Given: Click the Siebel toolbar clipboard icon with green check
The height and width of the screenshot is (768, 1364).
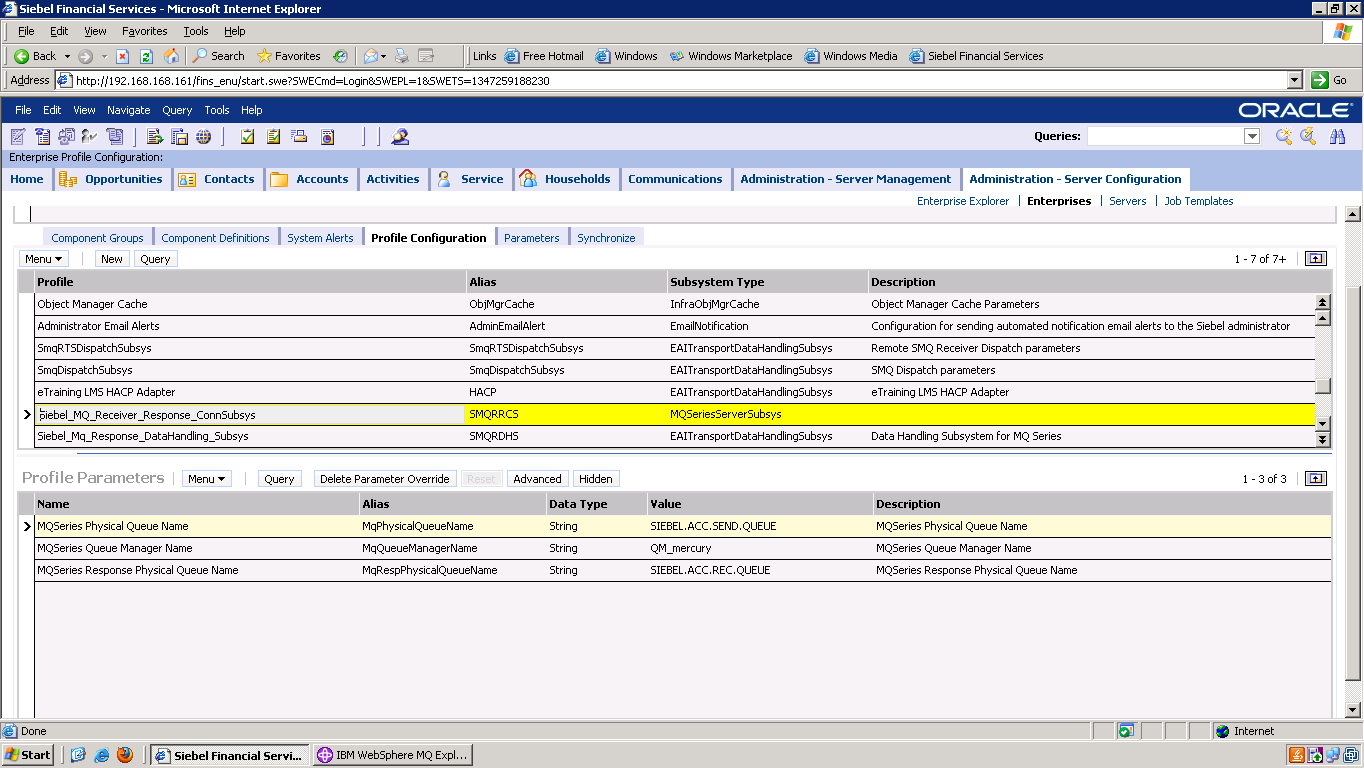Looking at the screenshot, I should coord(247,137).
